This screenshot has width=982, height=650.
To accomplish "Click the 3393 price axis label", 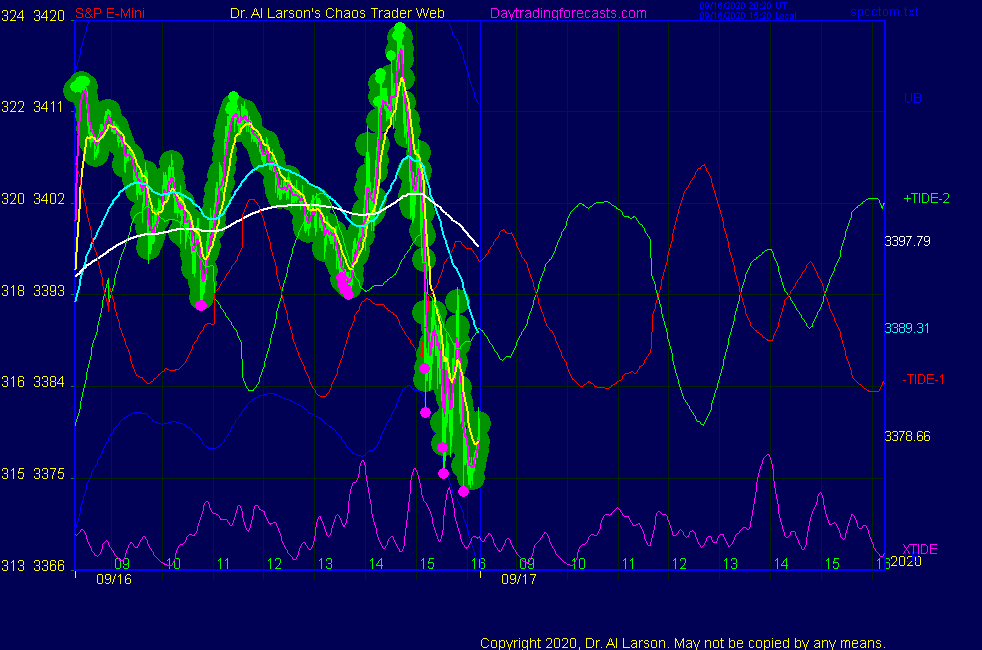I will pyautogui.click(x=49, y=291).
